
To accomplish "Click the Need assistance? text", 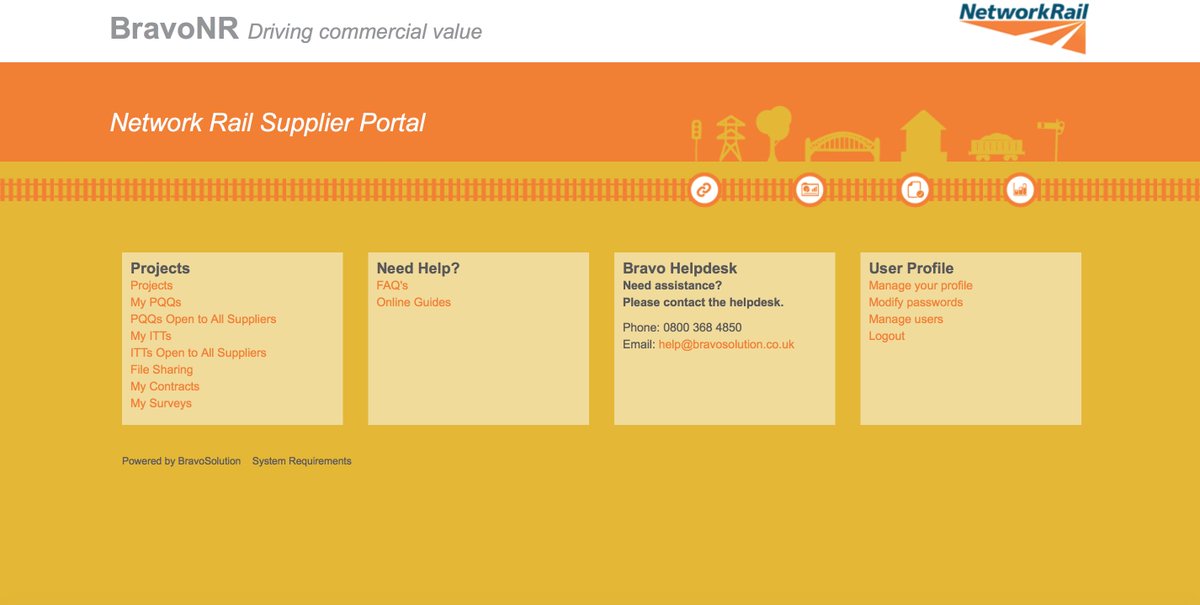I will (x=672, y=286).
